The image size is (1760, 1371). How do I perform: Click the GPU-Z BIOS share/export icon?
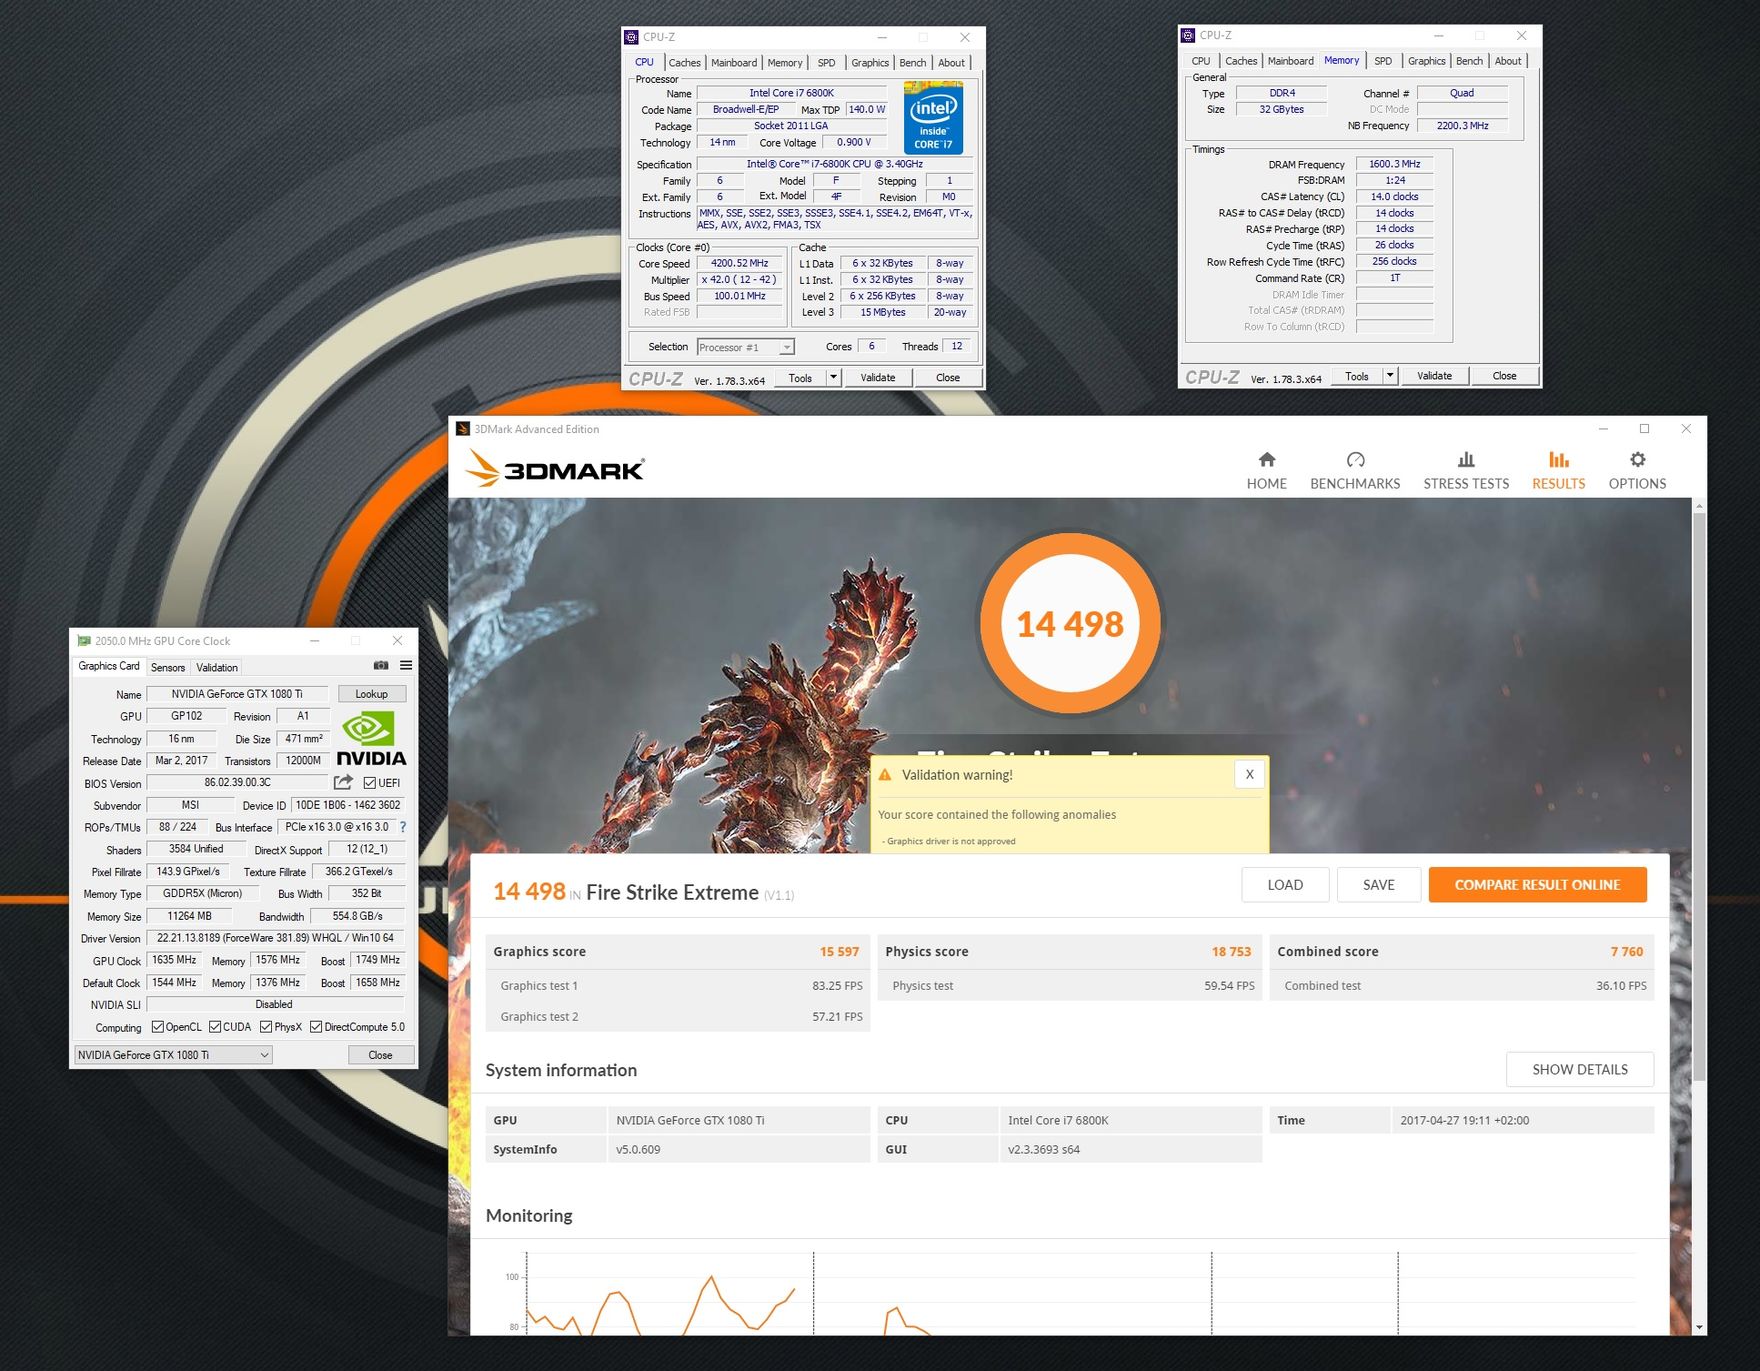click(343, 782)
